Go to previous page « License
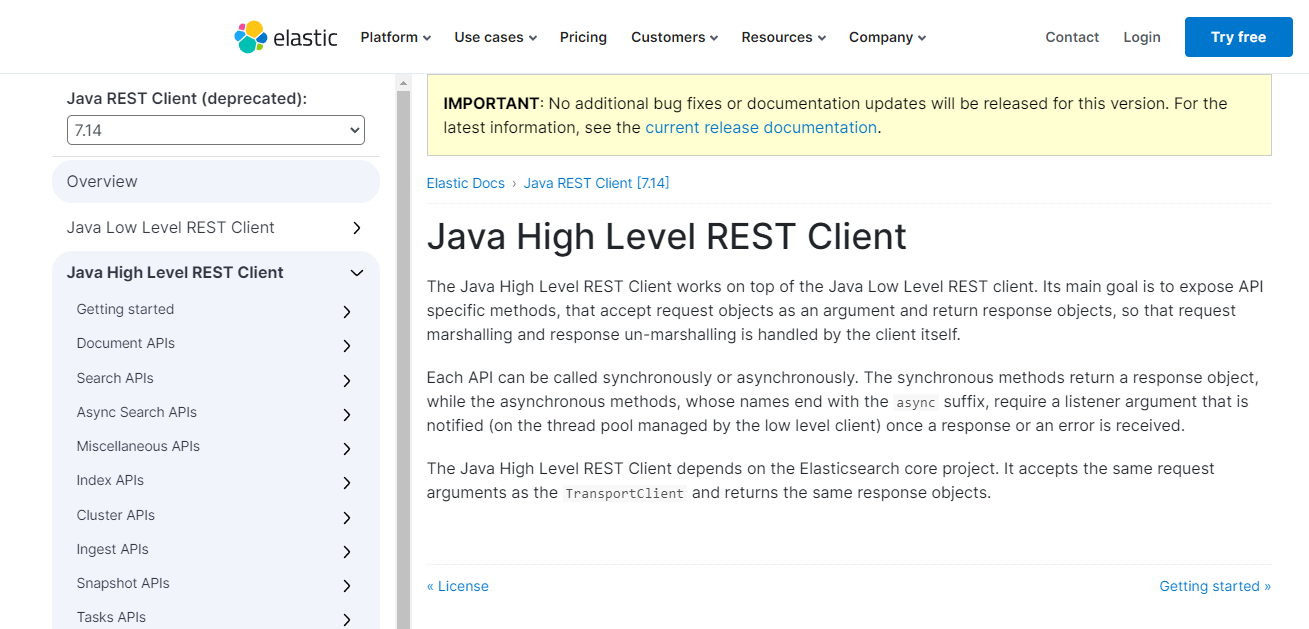The image size is (1309, 629). click(x=458, y=586)
